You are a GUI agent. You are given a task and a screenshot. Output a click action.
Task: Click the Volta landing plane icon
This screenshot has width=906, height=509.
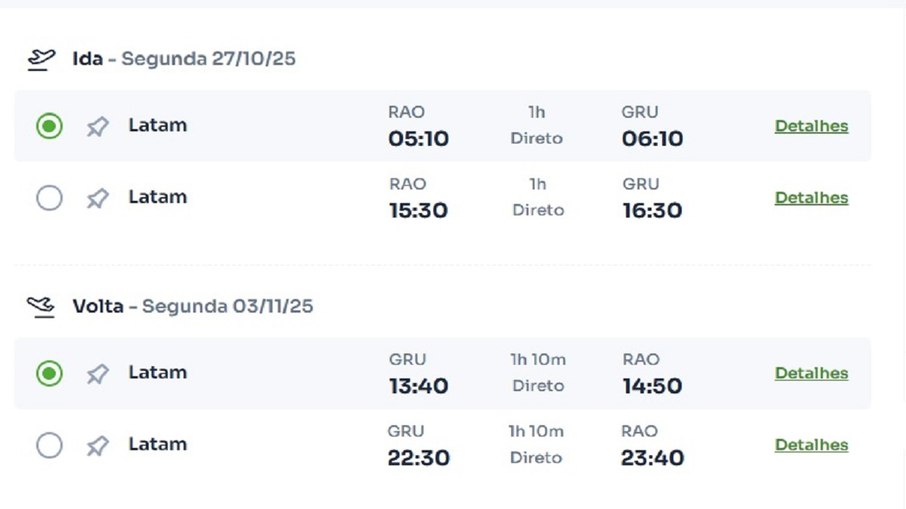click(x=41, y=307)
